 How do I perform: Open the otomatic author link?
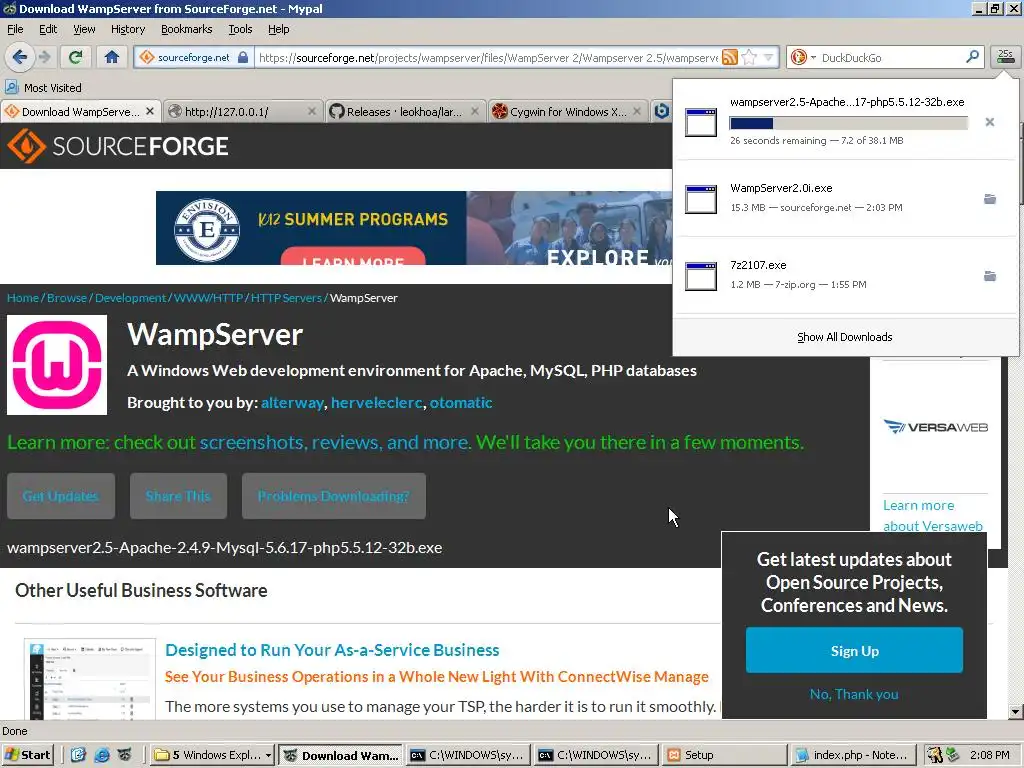coord(460,402)
